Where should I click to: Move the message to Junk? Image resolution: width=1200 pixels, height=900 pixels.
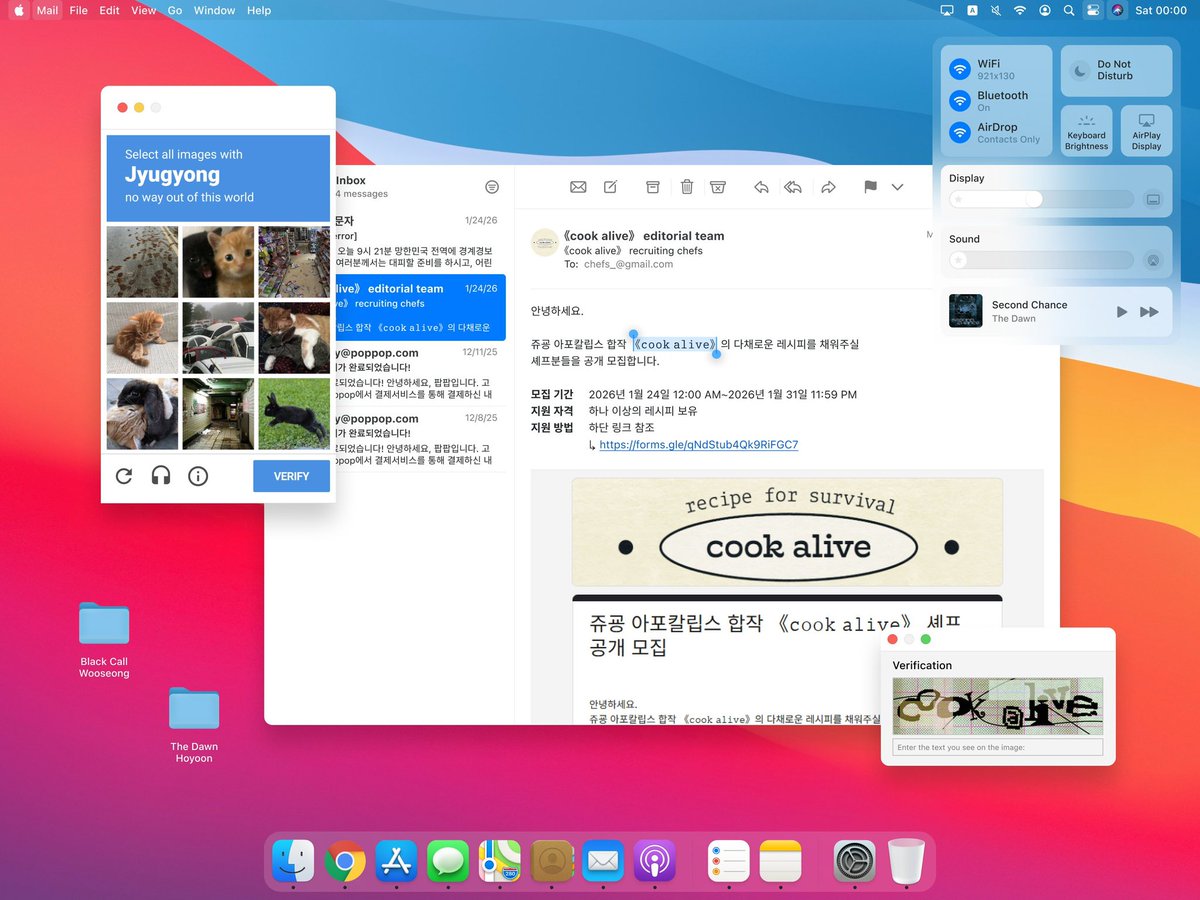718,187
